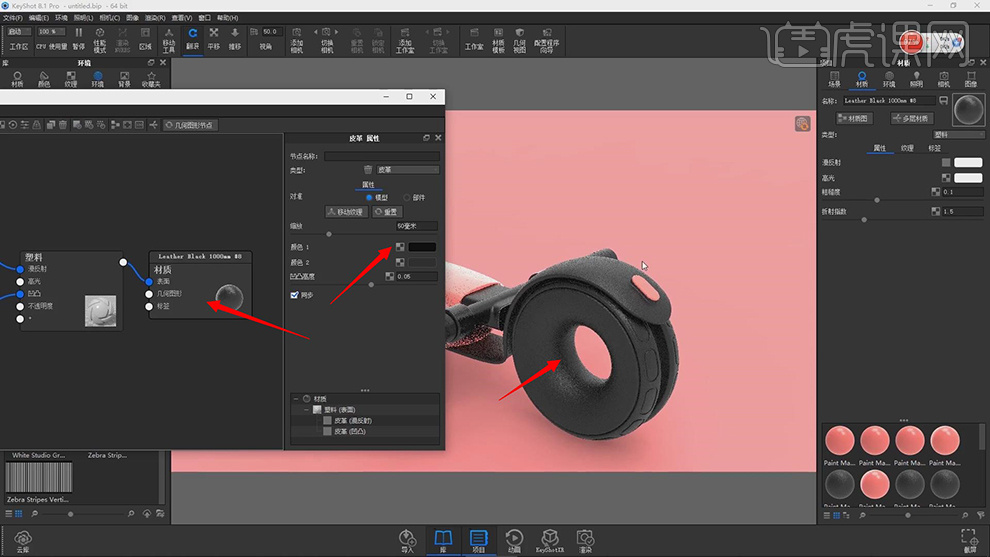
Task: Click the black 颜色 1 color swatch
Action: 422,247
